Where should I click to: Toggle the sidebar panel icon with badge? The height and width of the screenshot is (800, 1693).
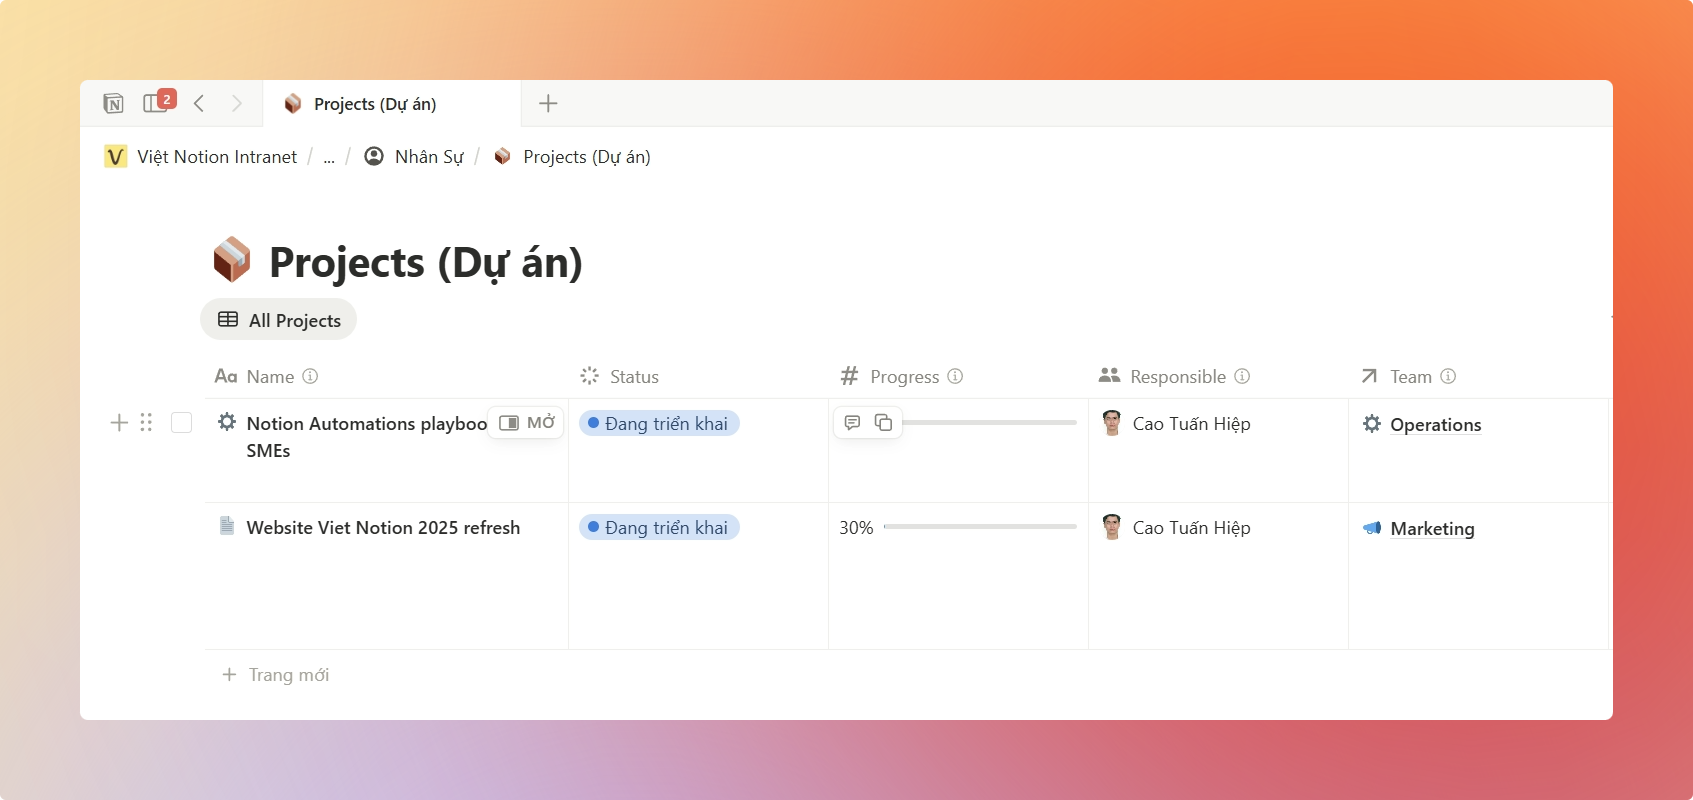pyautogui.click(x=156, y=103)
